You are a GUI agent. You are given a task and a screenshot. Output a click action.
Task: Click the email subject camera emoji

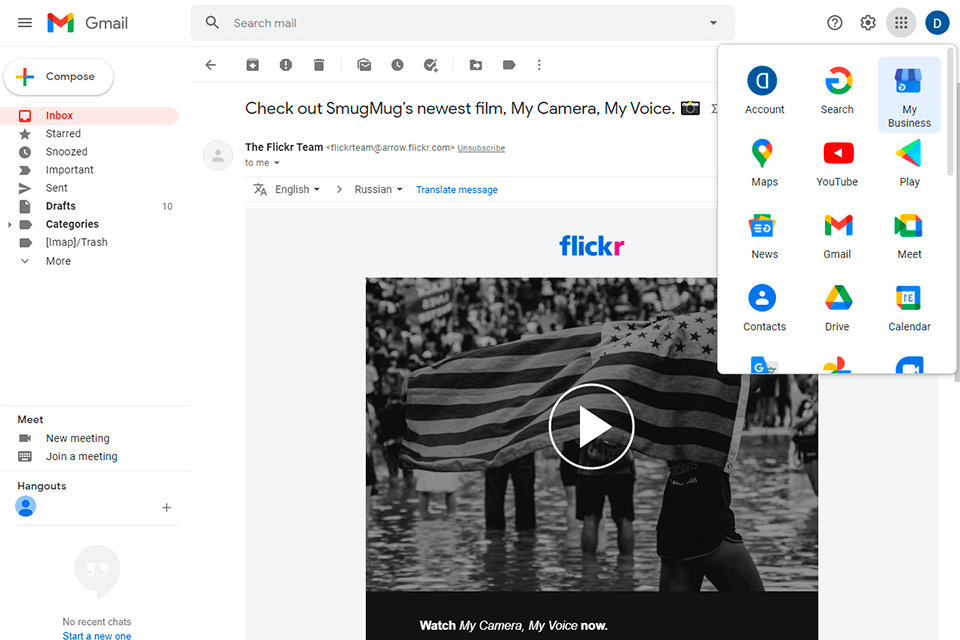point(690,108)
